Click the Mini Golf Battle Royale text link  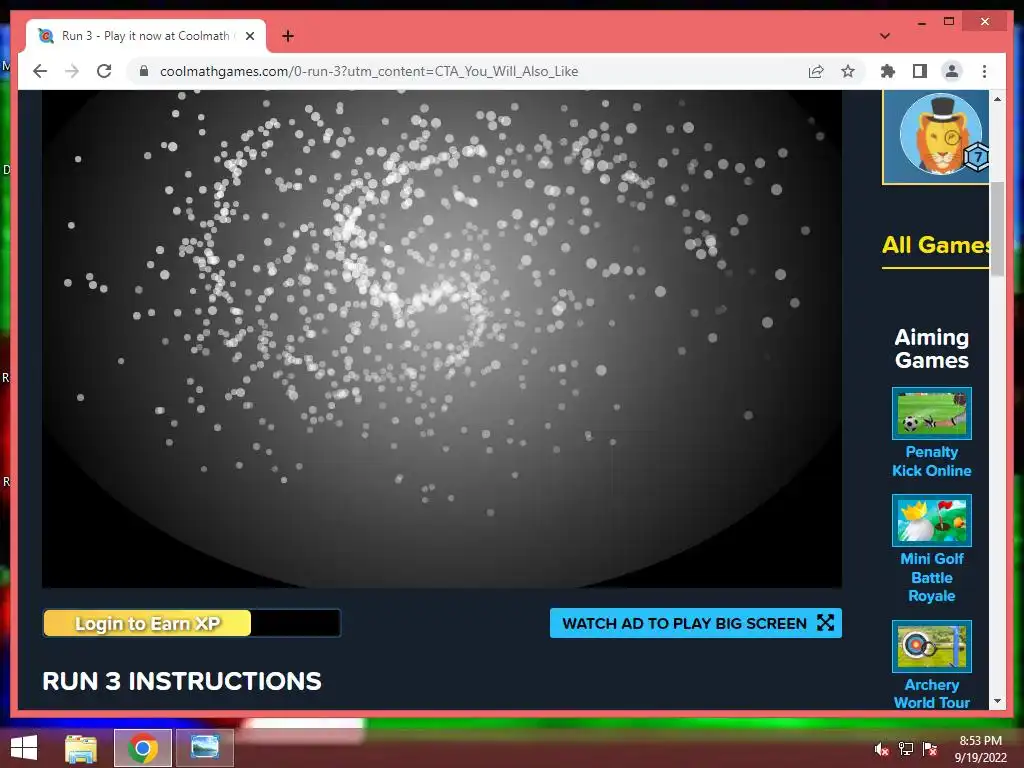pos(931,577)
